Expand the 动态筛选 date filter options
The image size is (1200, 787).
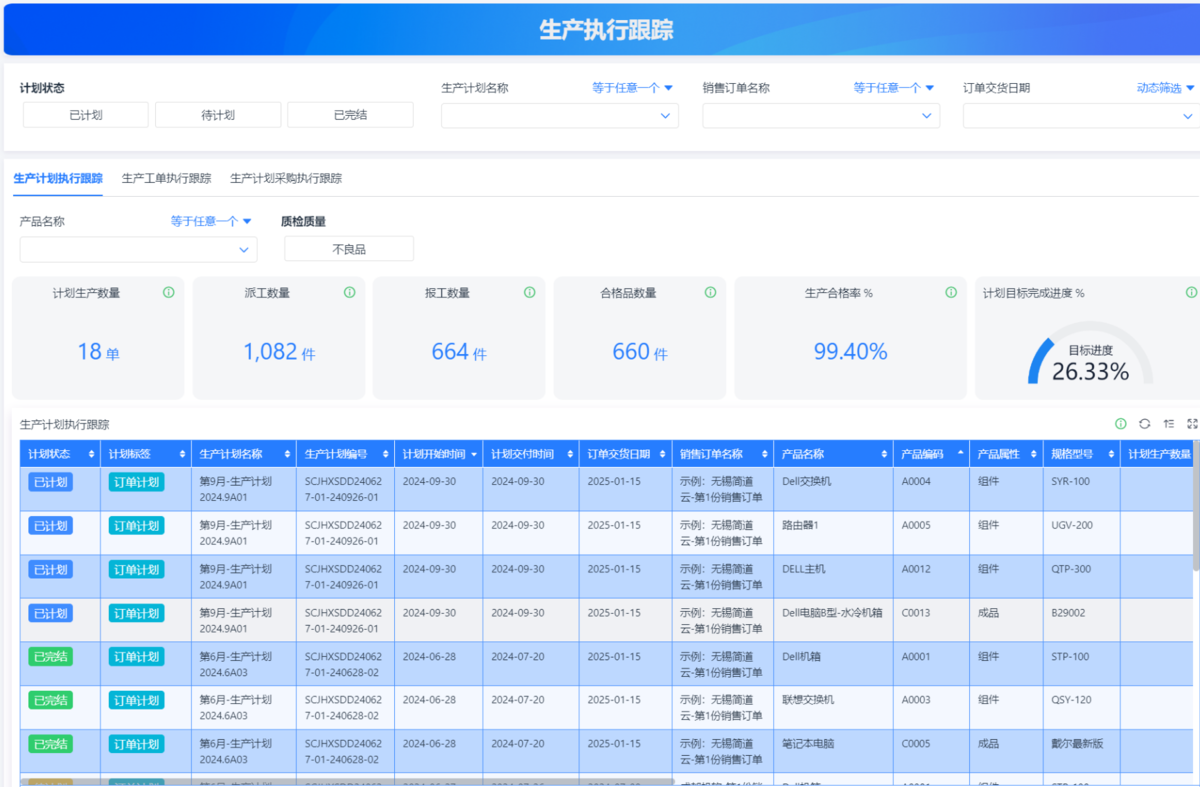click(x=1165, y=88)
